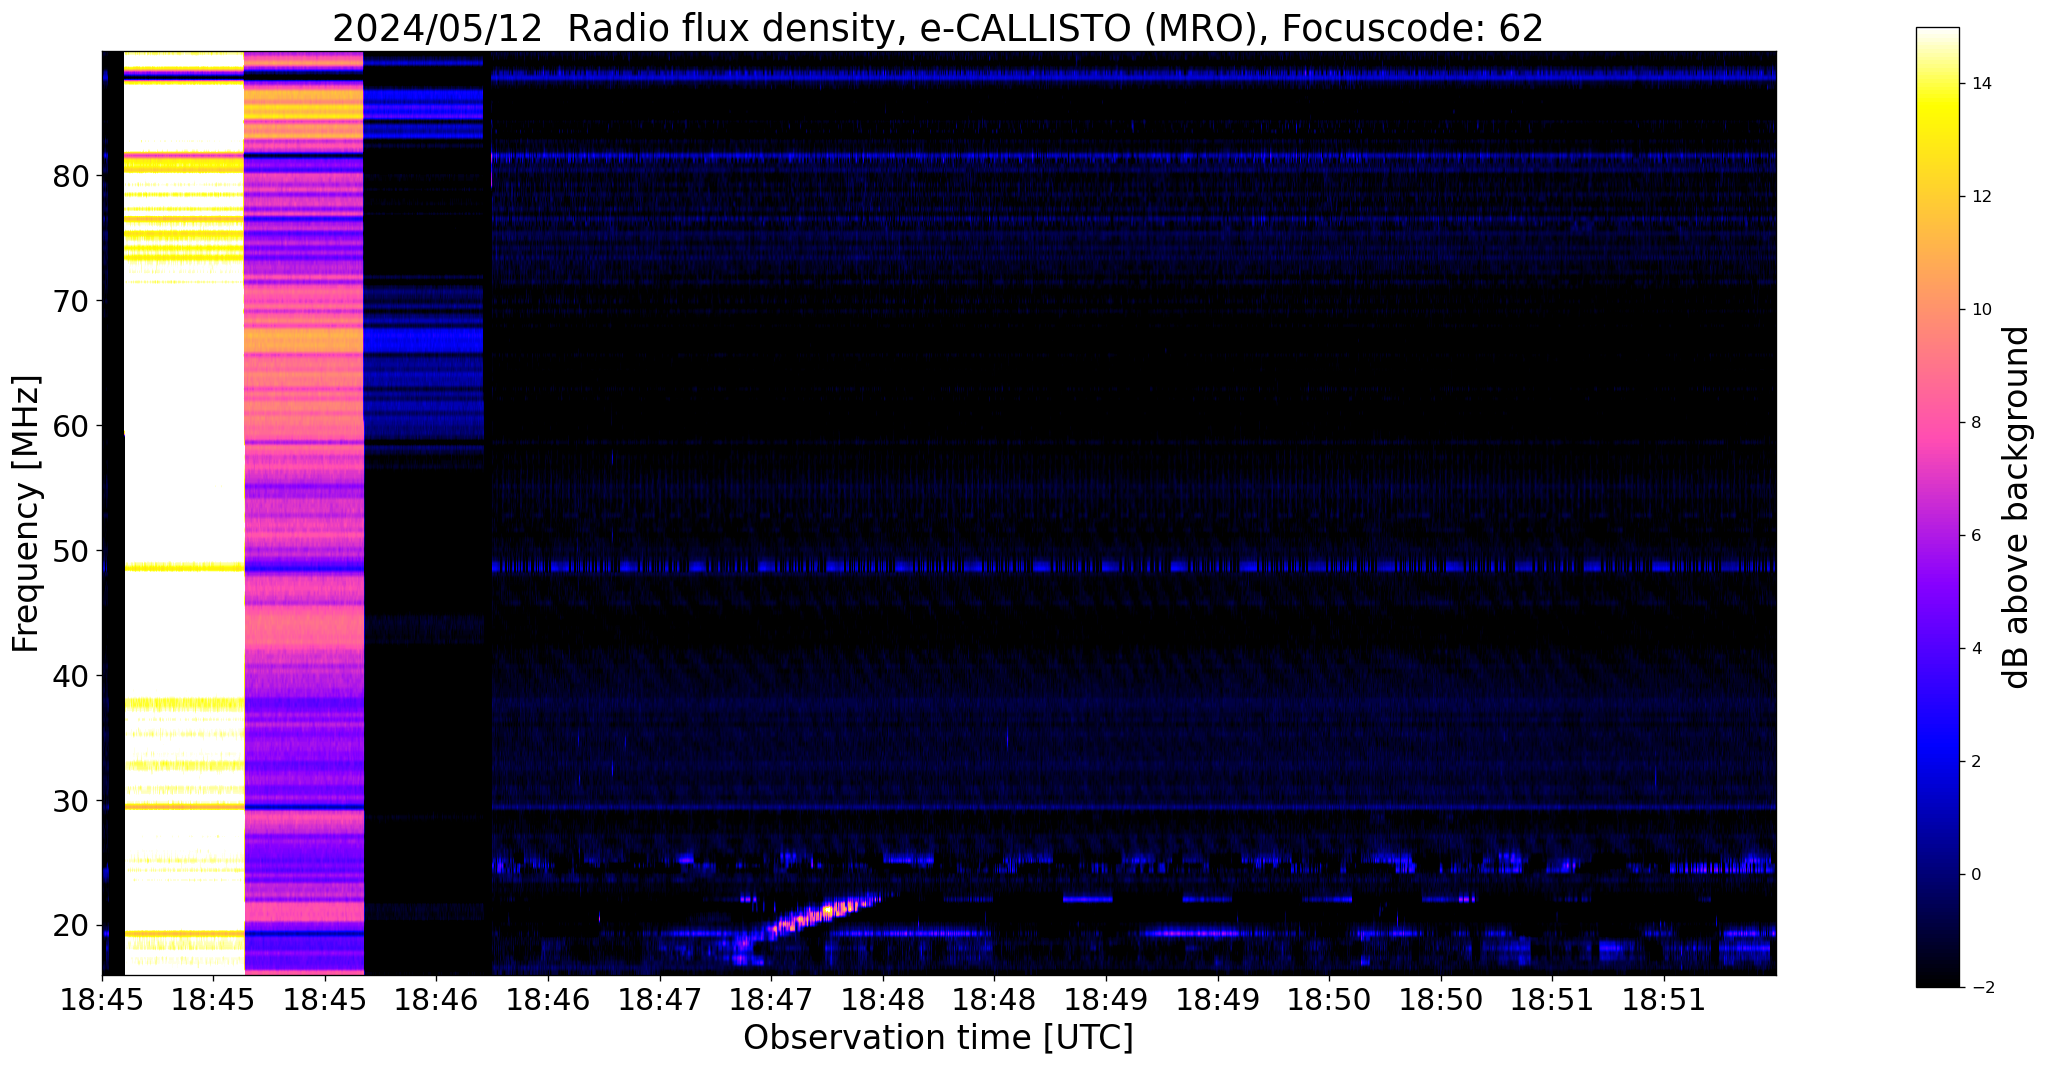Click the 0 dB colorbar tick label
Image resolution: width=2047 pixels, height=1067 pixels.
point(1975,875)
